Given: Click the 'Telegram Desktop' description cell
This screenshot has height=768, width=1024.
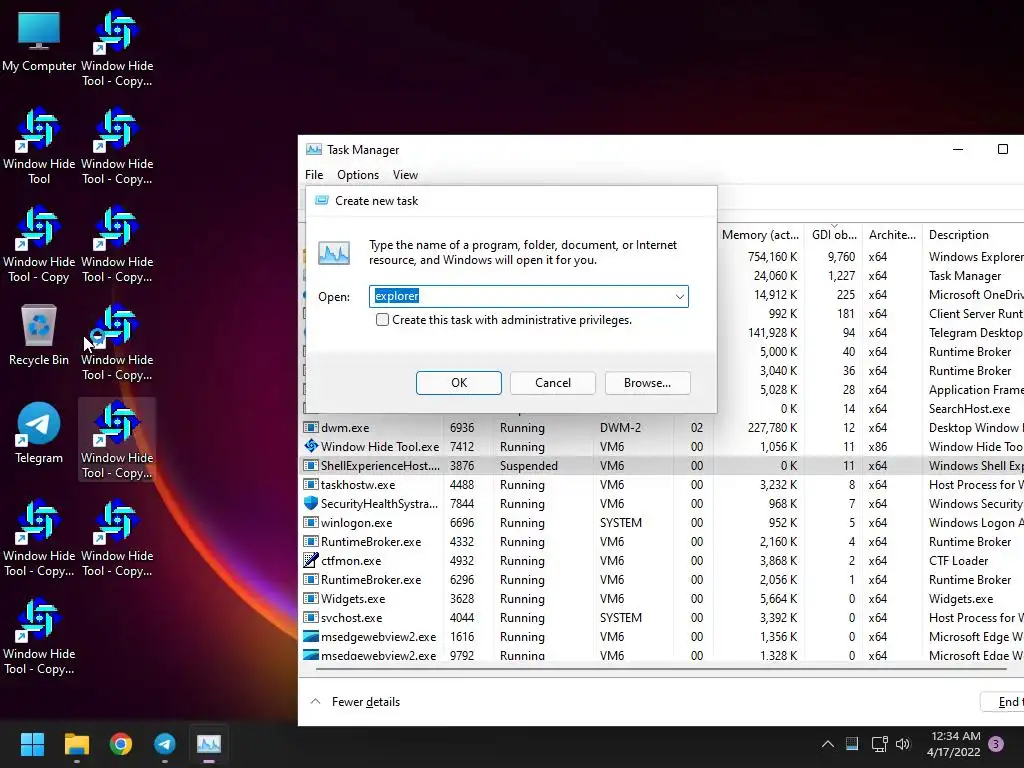Looking at the screenshot, I should click(x=976, y=332).
